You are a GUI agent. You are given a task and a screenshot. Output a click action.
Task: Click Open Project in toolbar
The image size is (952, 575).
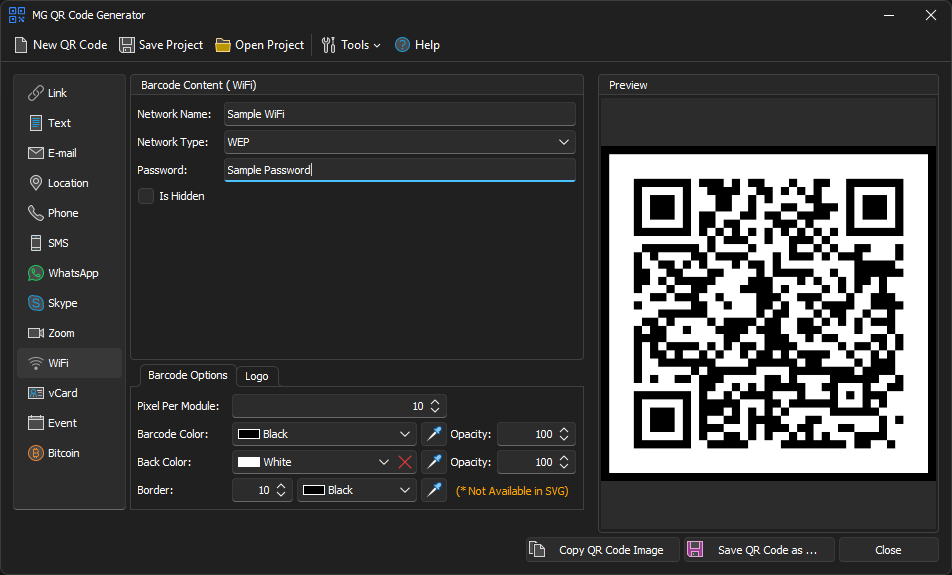pos(260,45)
